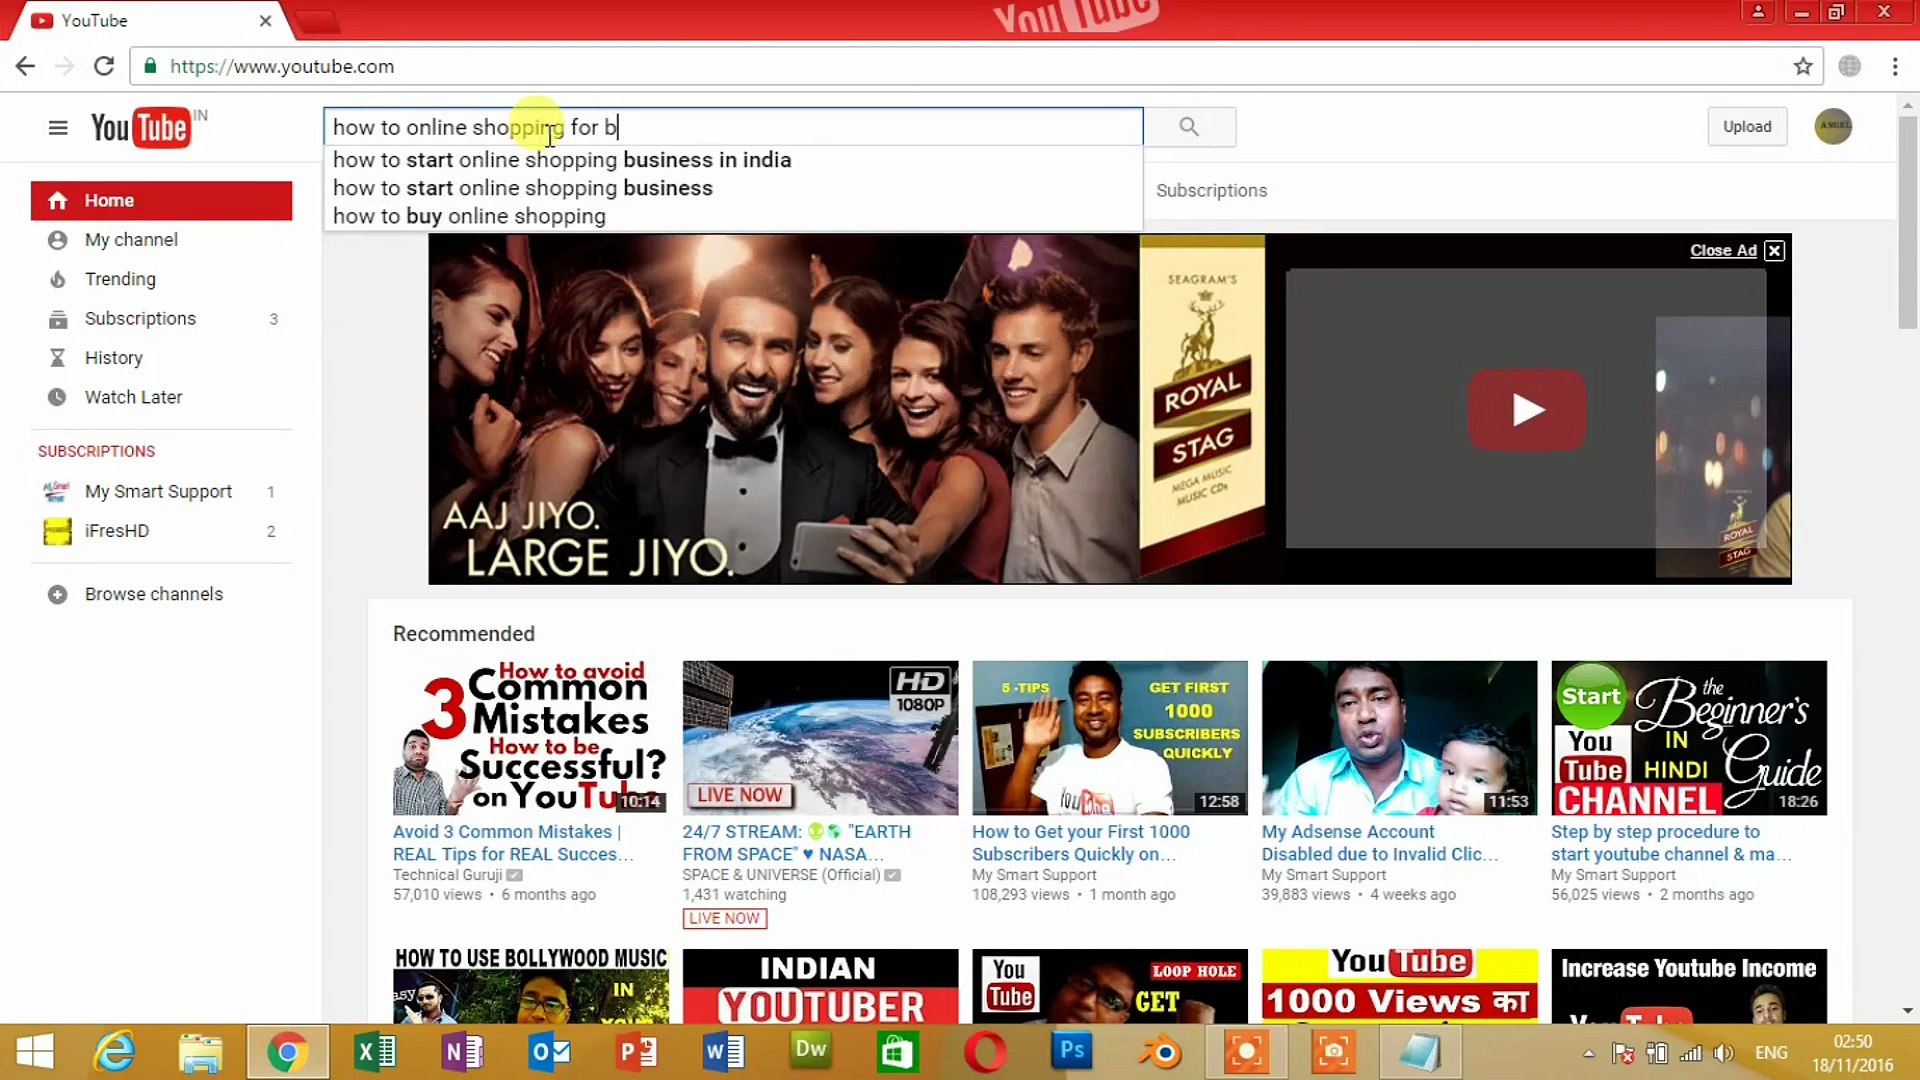Select suggestion "how to buy online shopping"

pyautogui.click(x=469, y=216)
